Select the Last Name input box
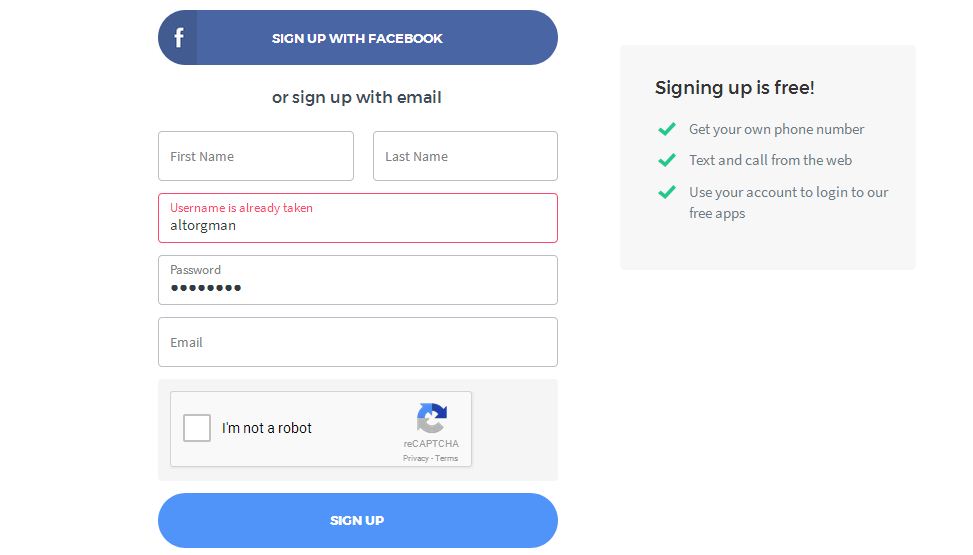 (x=465, y=156)
